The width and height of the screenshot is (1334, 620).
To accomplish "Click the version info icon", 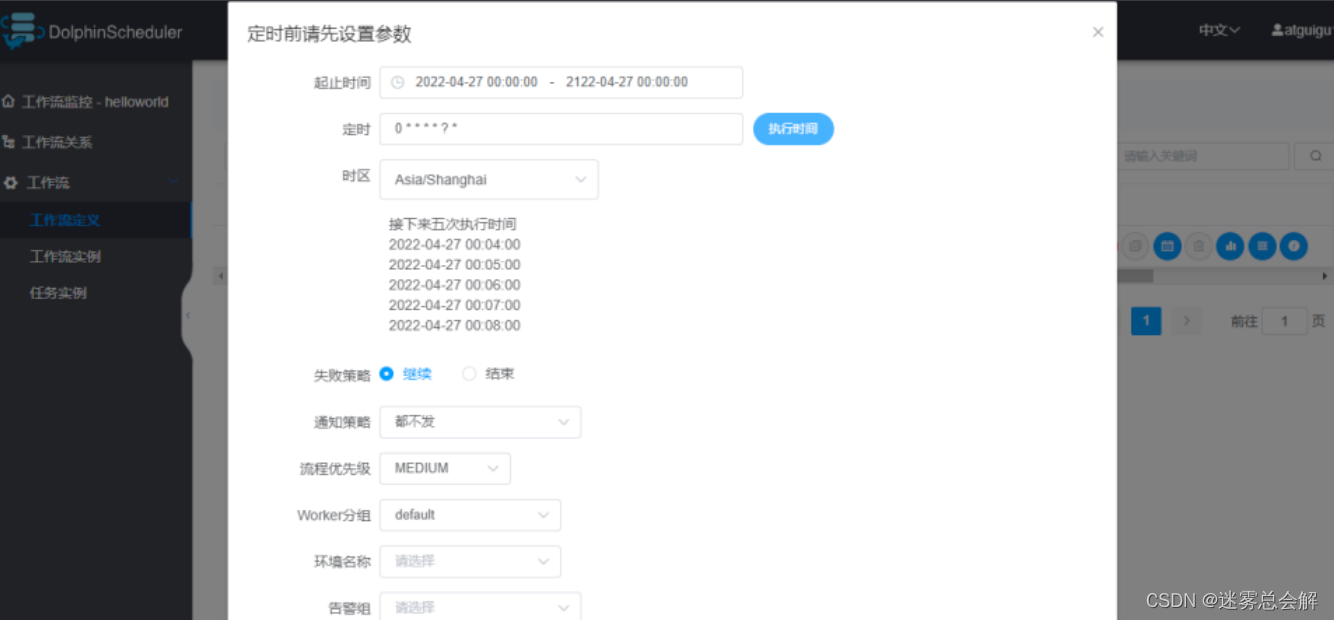I will coord(1294,246).
